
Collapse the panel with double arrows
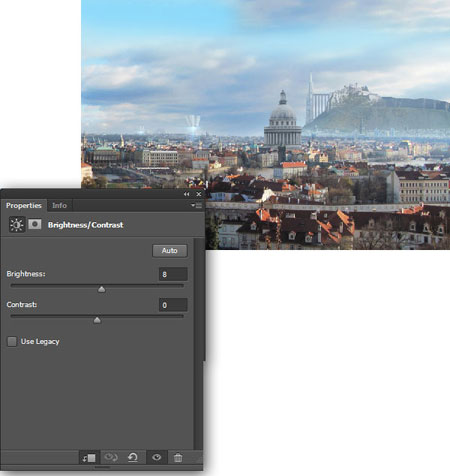[186, 194]
